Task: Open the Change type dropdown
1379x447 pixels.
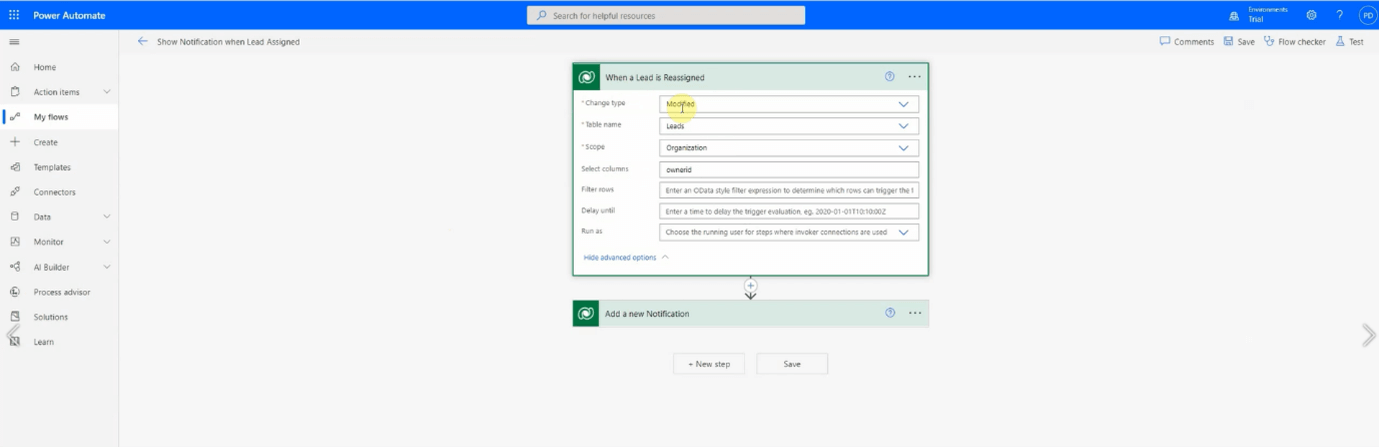Action: pyautogui.click(x=902, y=104)
